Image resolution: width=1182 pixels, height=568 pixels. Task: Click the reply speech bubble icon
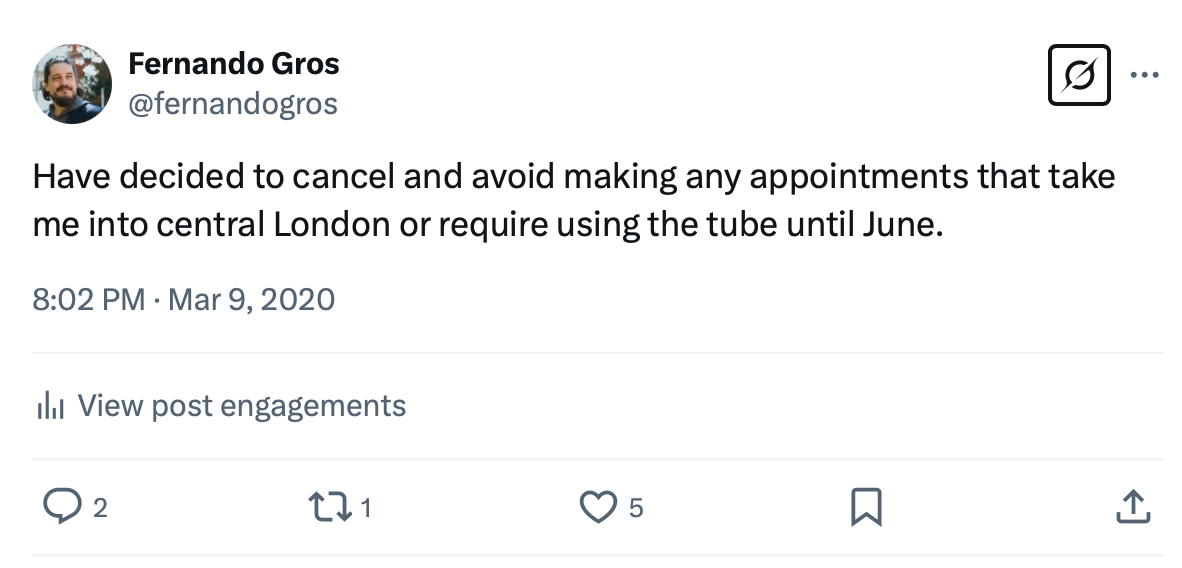point(62,507)
